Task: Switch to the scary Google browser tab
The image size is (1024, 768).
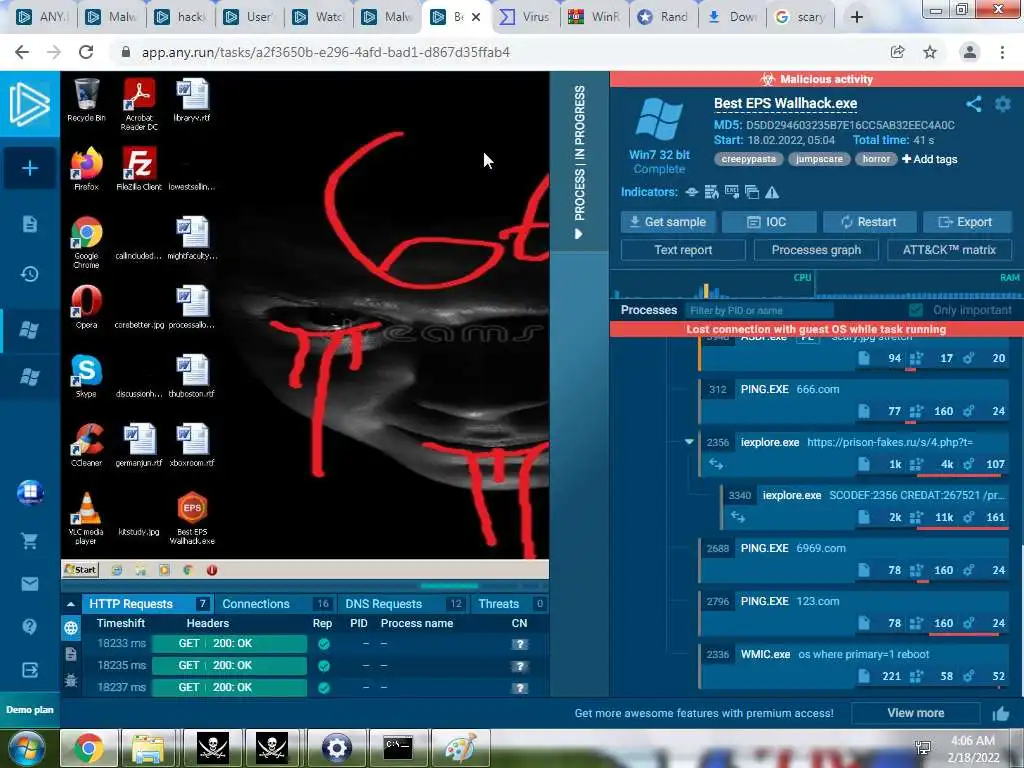Action: (x=801, y=17)
